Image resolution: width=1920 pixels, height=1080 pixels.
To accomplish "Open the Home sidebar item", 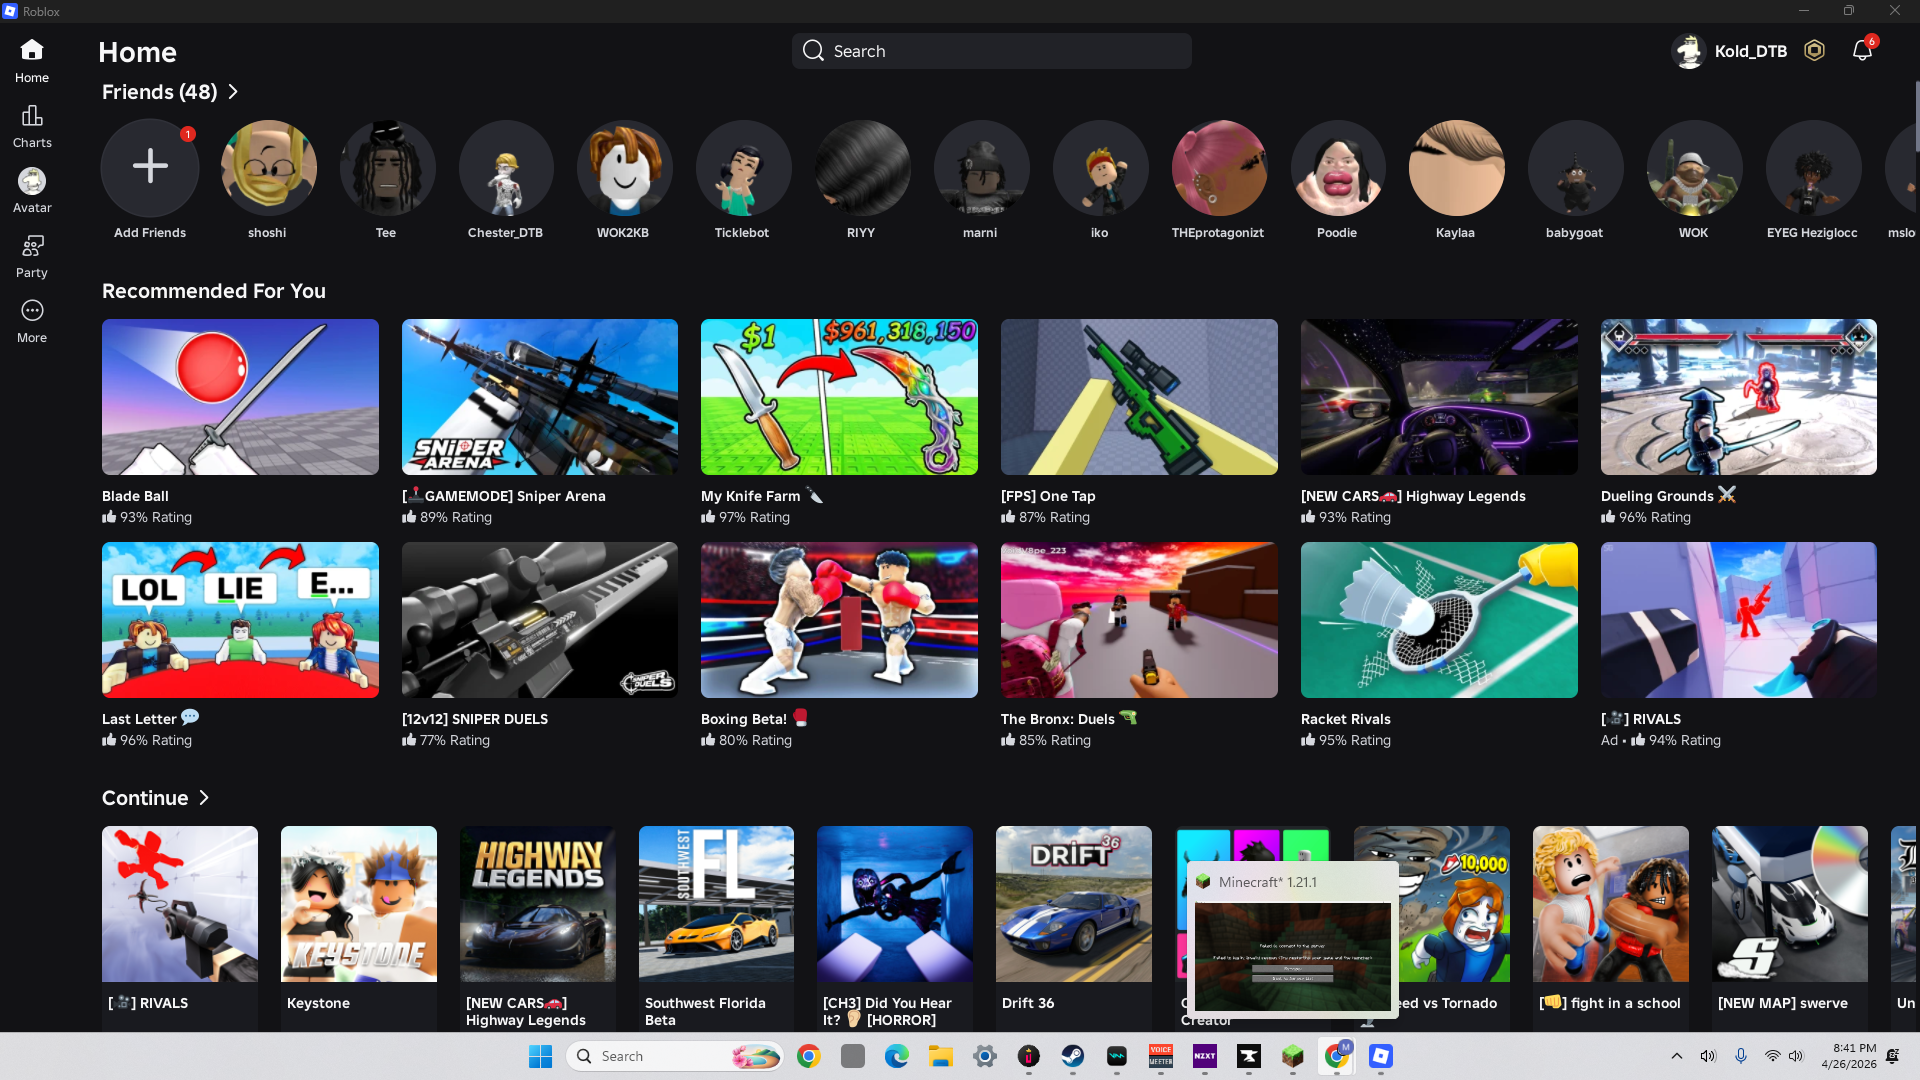I will [32, 60].
